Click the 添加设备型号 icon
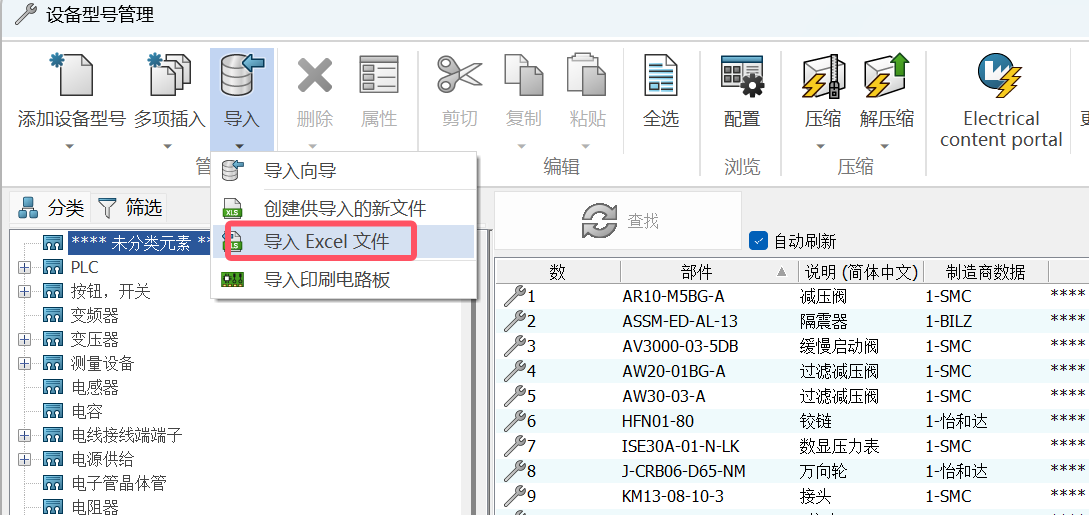 pos(71,77)
